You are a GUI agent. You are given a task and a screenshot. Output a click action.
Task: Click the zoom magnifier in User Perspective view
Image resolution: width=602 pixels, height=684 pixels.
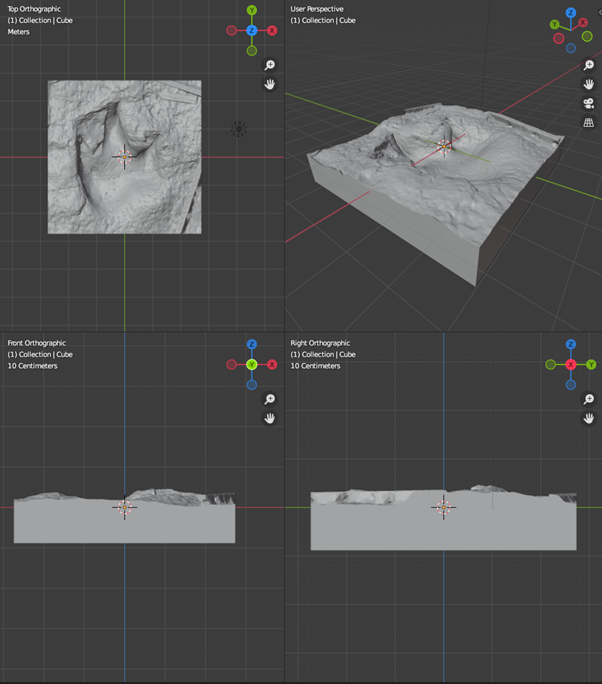tap(589, 65)
